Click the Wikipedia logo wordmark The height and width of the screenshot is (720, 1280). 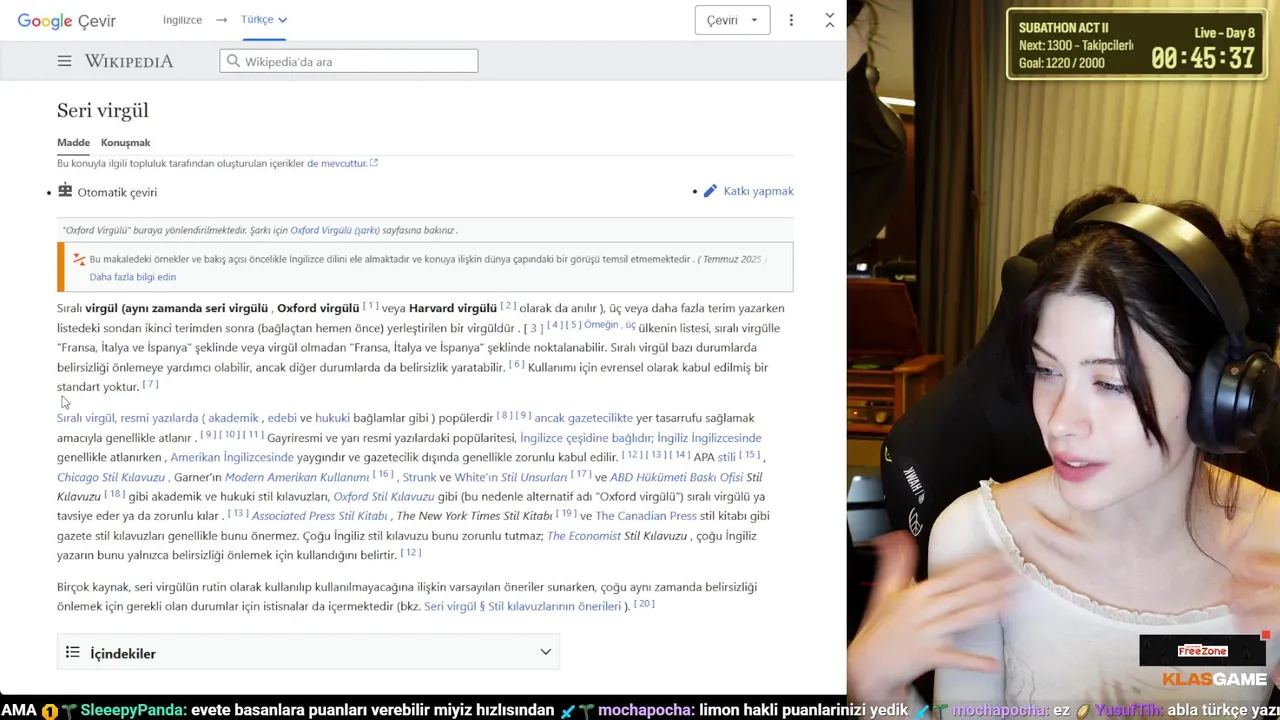click(129, 61)
